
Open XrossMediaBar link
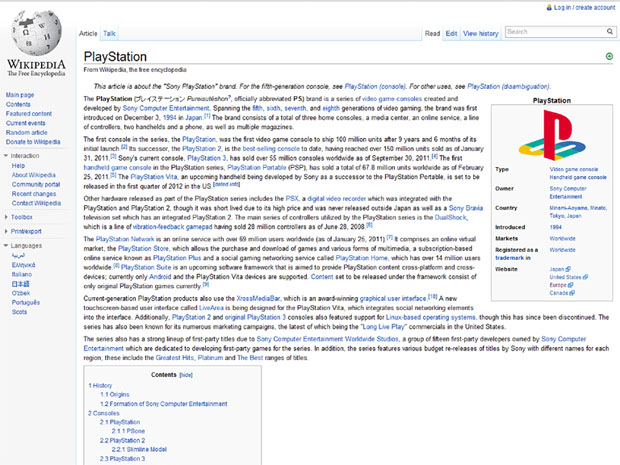click(258, 298)
